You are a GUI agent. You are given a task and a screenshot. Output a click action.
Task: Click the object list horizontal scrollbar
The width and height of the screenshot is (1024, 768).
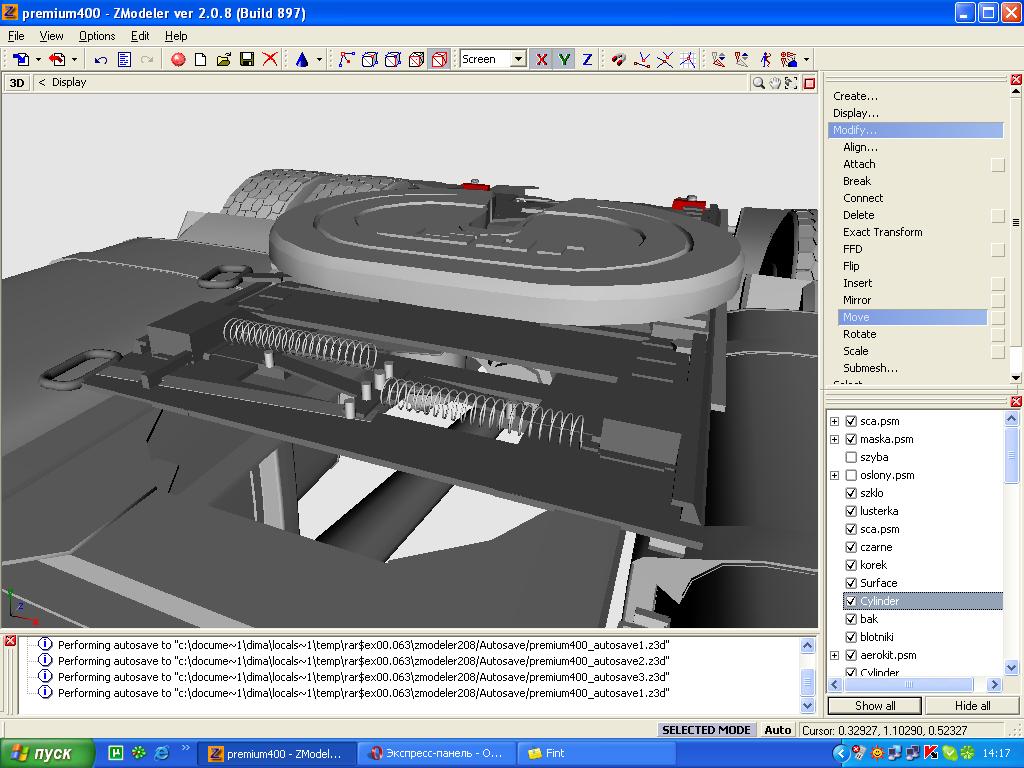(x=910, y=685)
